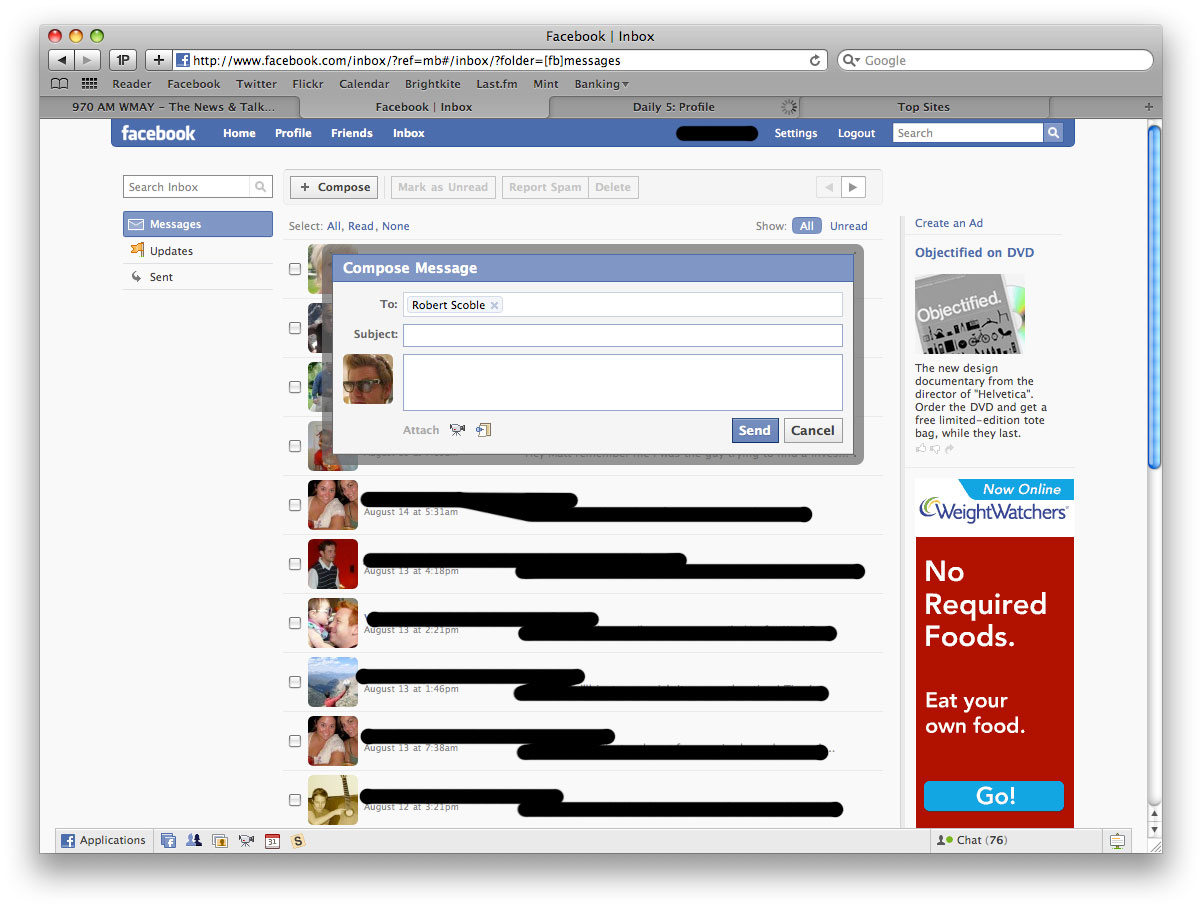The image size is (1202, 908).
Task: Tick the checkbox for the August 12 3:21pm message
Action: click(x=295, y=800)
